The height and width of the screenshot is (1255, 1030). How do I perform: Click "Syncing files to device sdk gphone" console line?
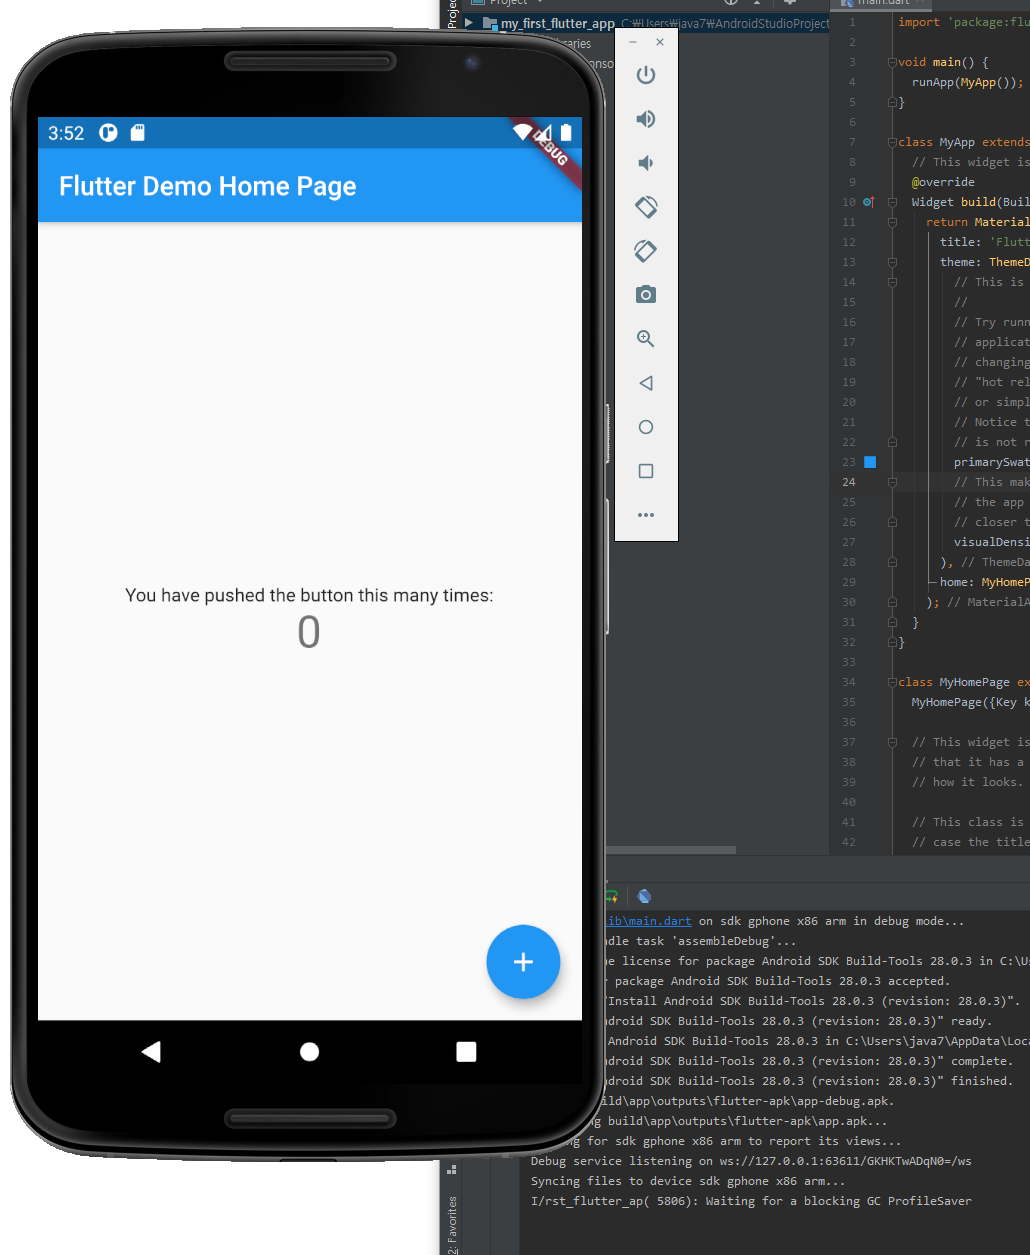[x=688, y=1181]
